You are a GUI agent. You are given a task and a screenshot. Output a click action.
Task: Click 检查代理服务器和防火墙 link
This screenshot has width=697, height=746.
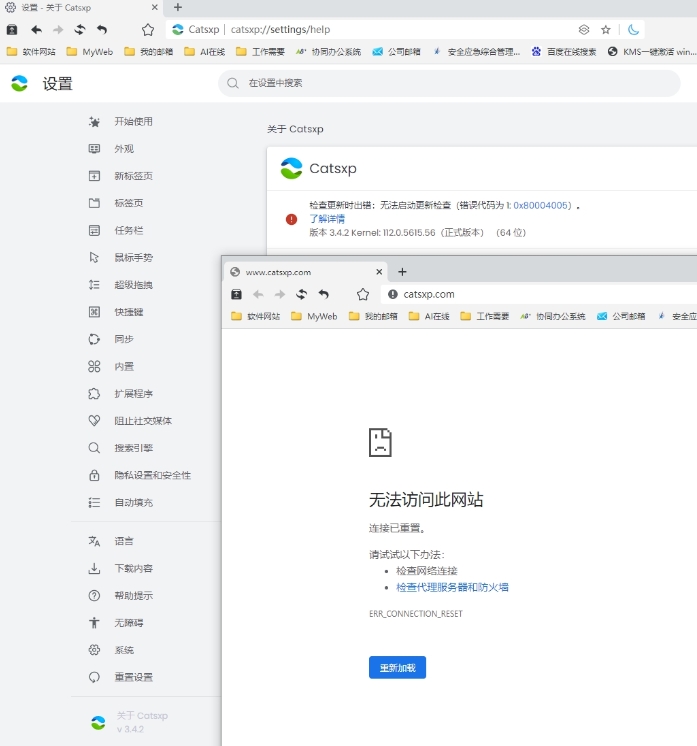tap(452, 587)
